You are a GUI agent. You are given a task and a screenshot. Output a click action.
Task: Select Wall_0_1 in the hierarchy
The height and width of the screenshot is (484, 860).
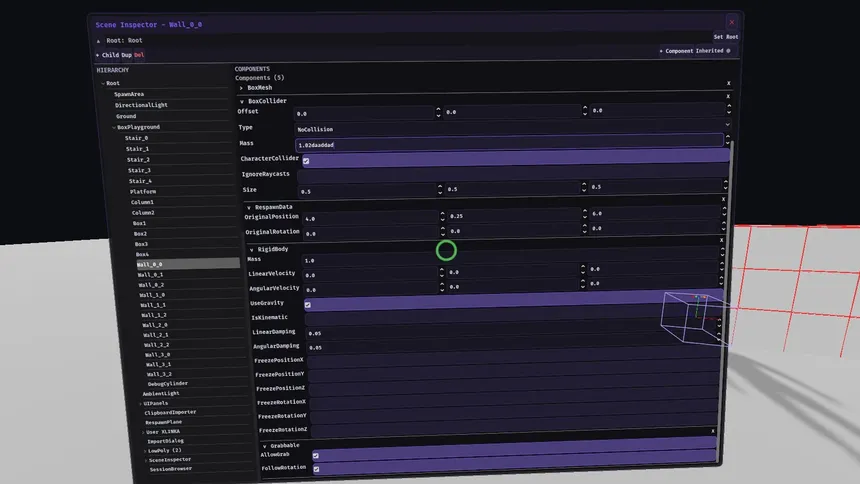pyautogui.click(x=151, y=274)
